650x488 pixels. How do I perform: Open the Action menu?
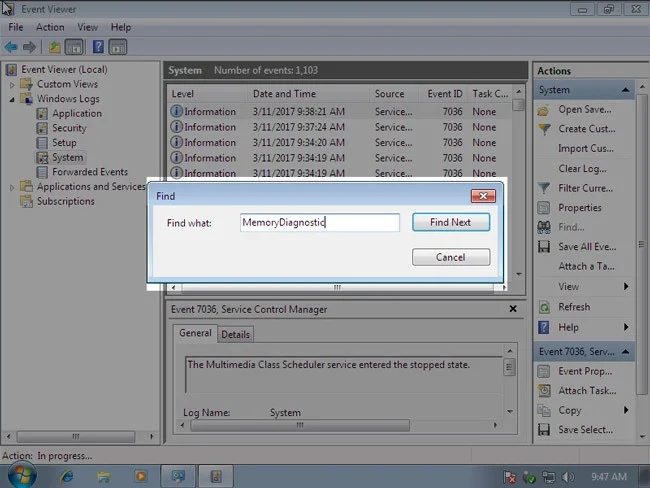pos(50,27)
